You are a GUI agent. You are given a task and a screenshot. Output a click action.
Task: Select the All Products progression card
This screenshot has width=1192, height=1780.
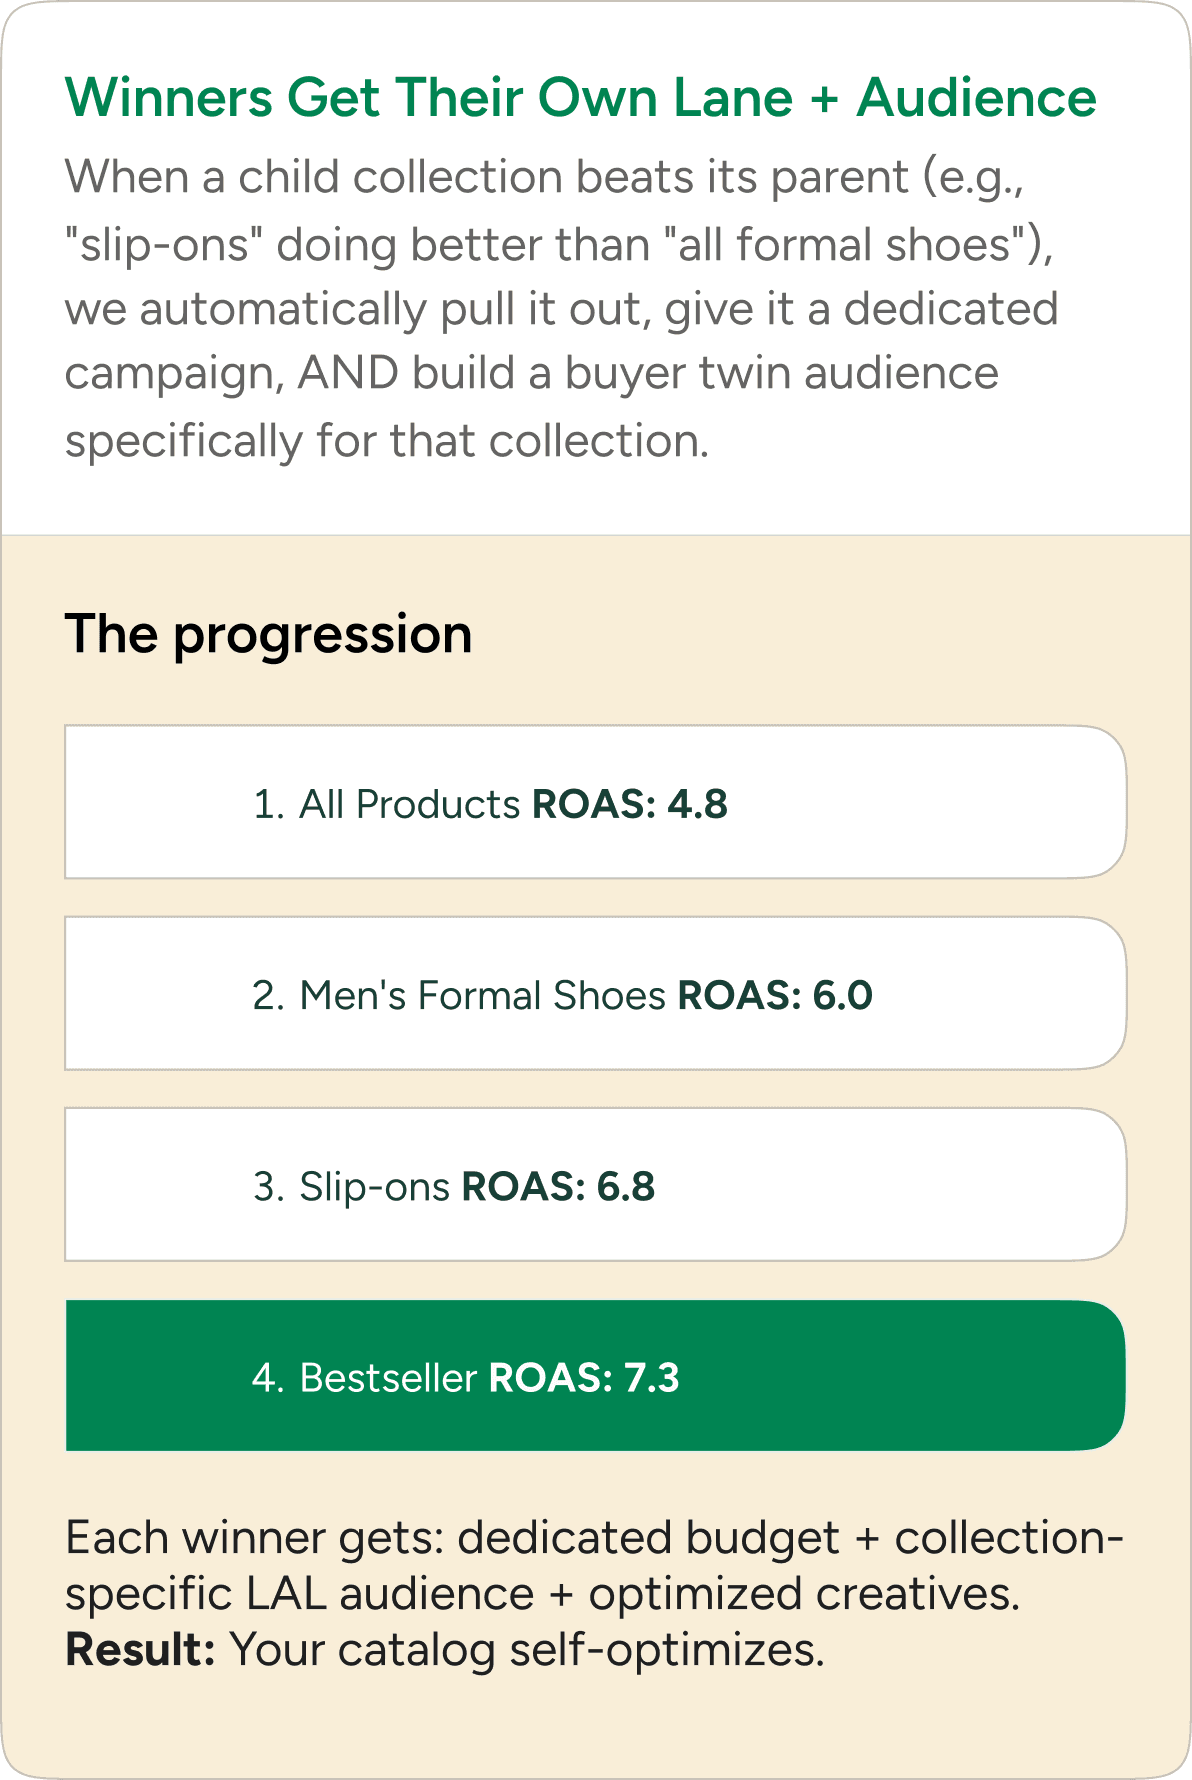596,802
